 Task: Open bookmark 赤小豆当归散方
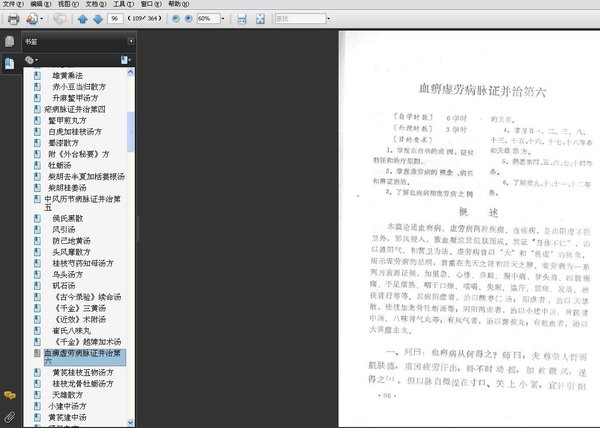tap(79, 87)
